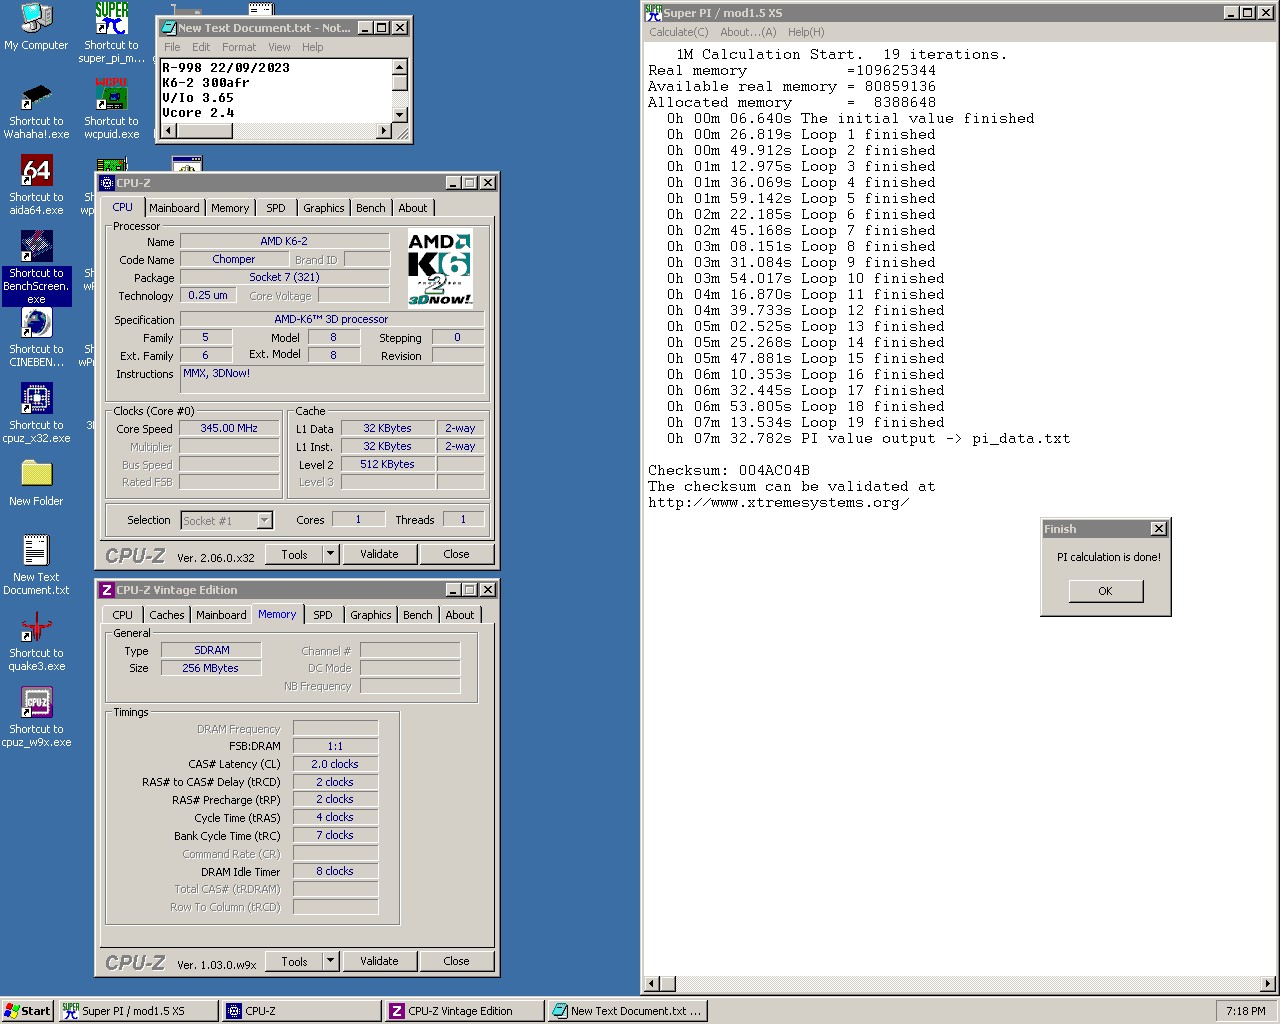Open Caches tab in CPU-Z Vintage Edition
1280x1024 pixels.
(x=167, y=615)
